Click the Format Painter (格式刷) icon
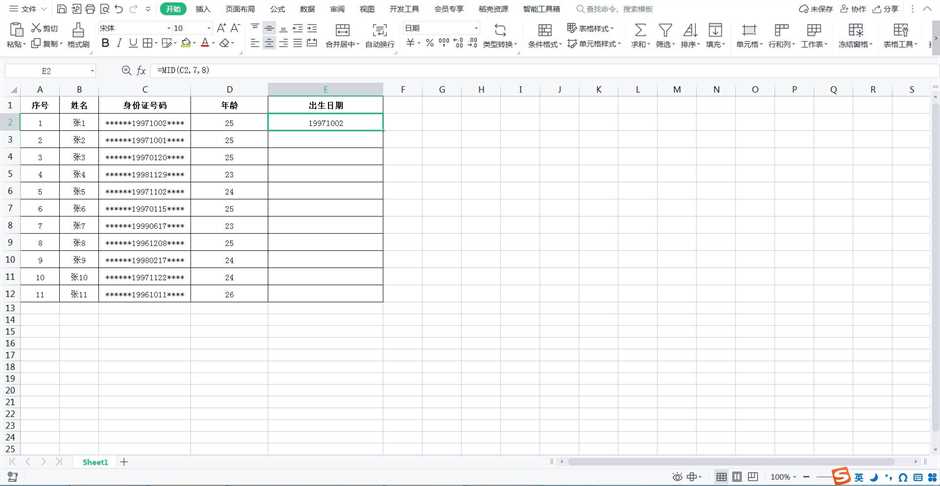 (x=78, y=30)
